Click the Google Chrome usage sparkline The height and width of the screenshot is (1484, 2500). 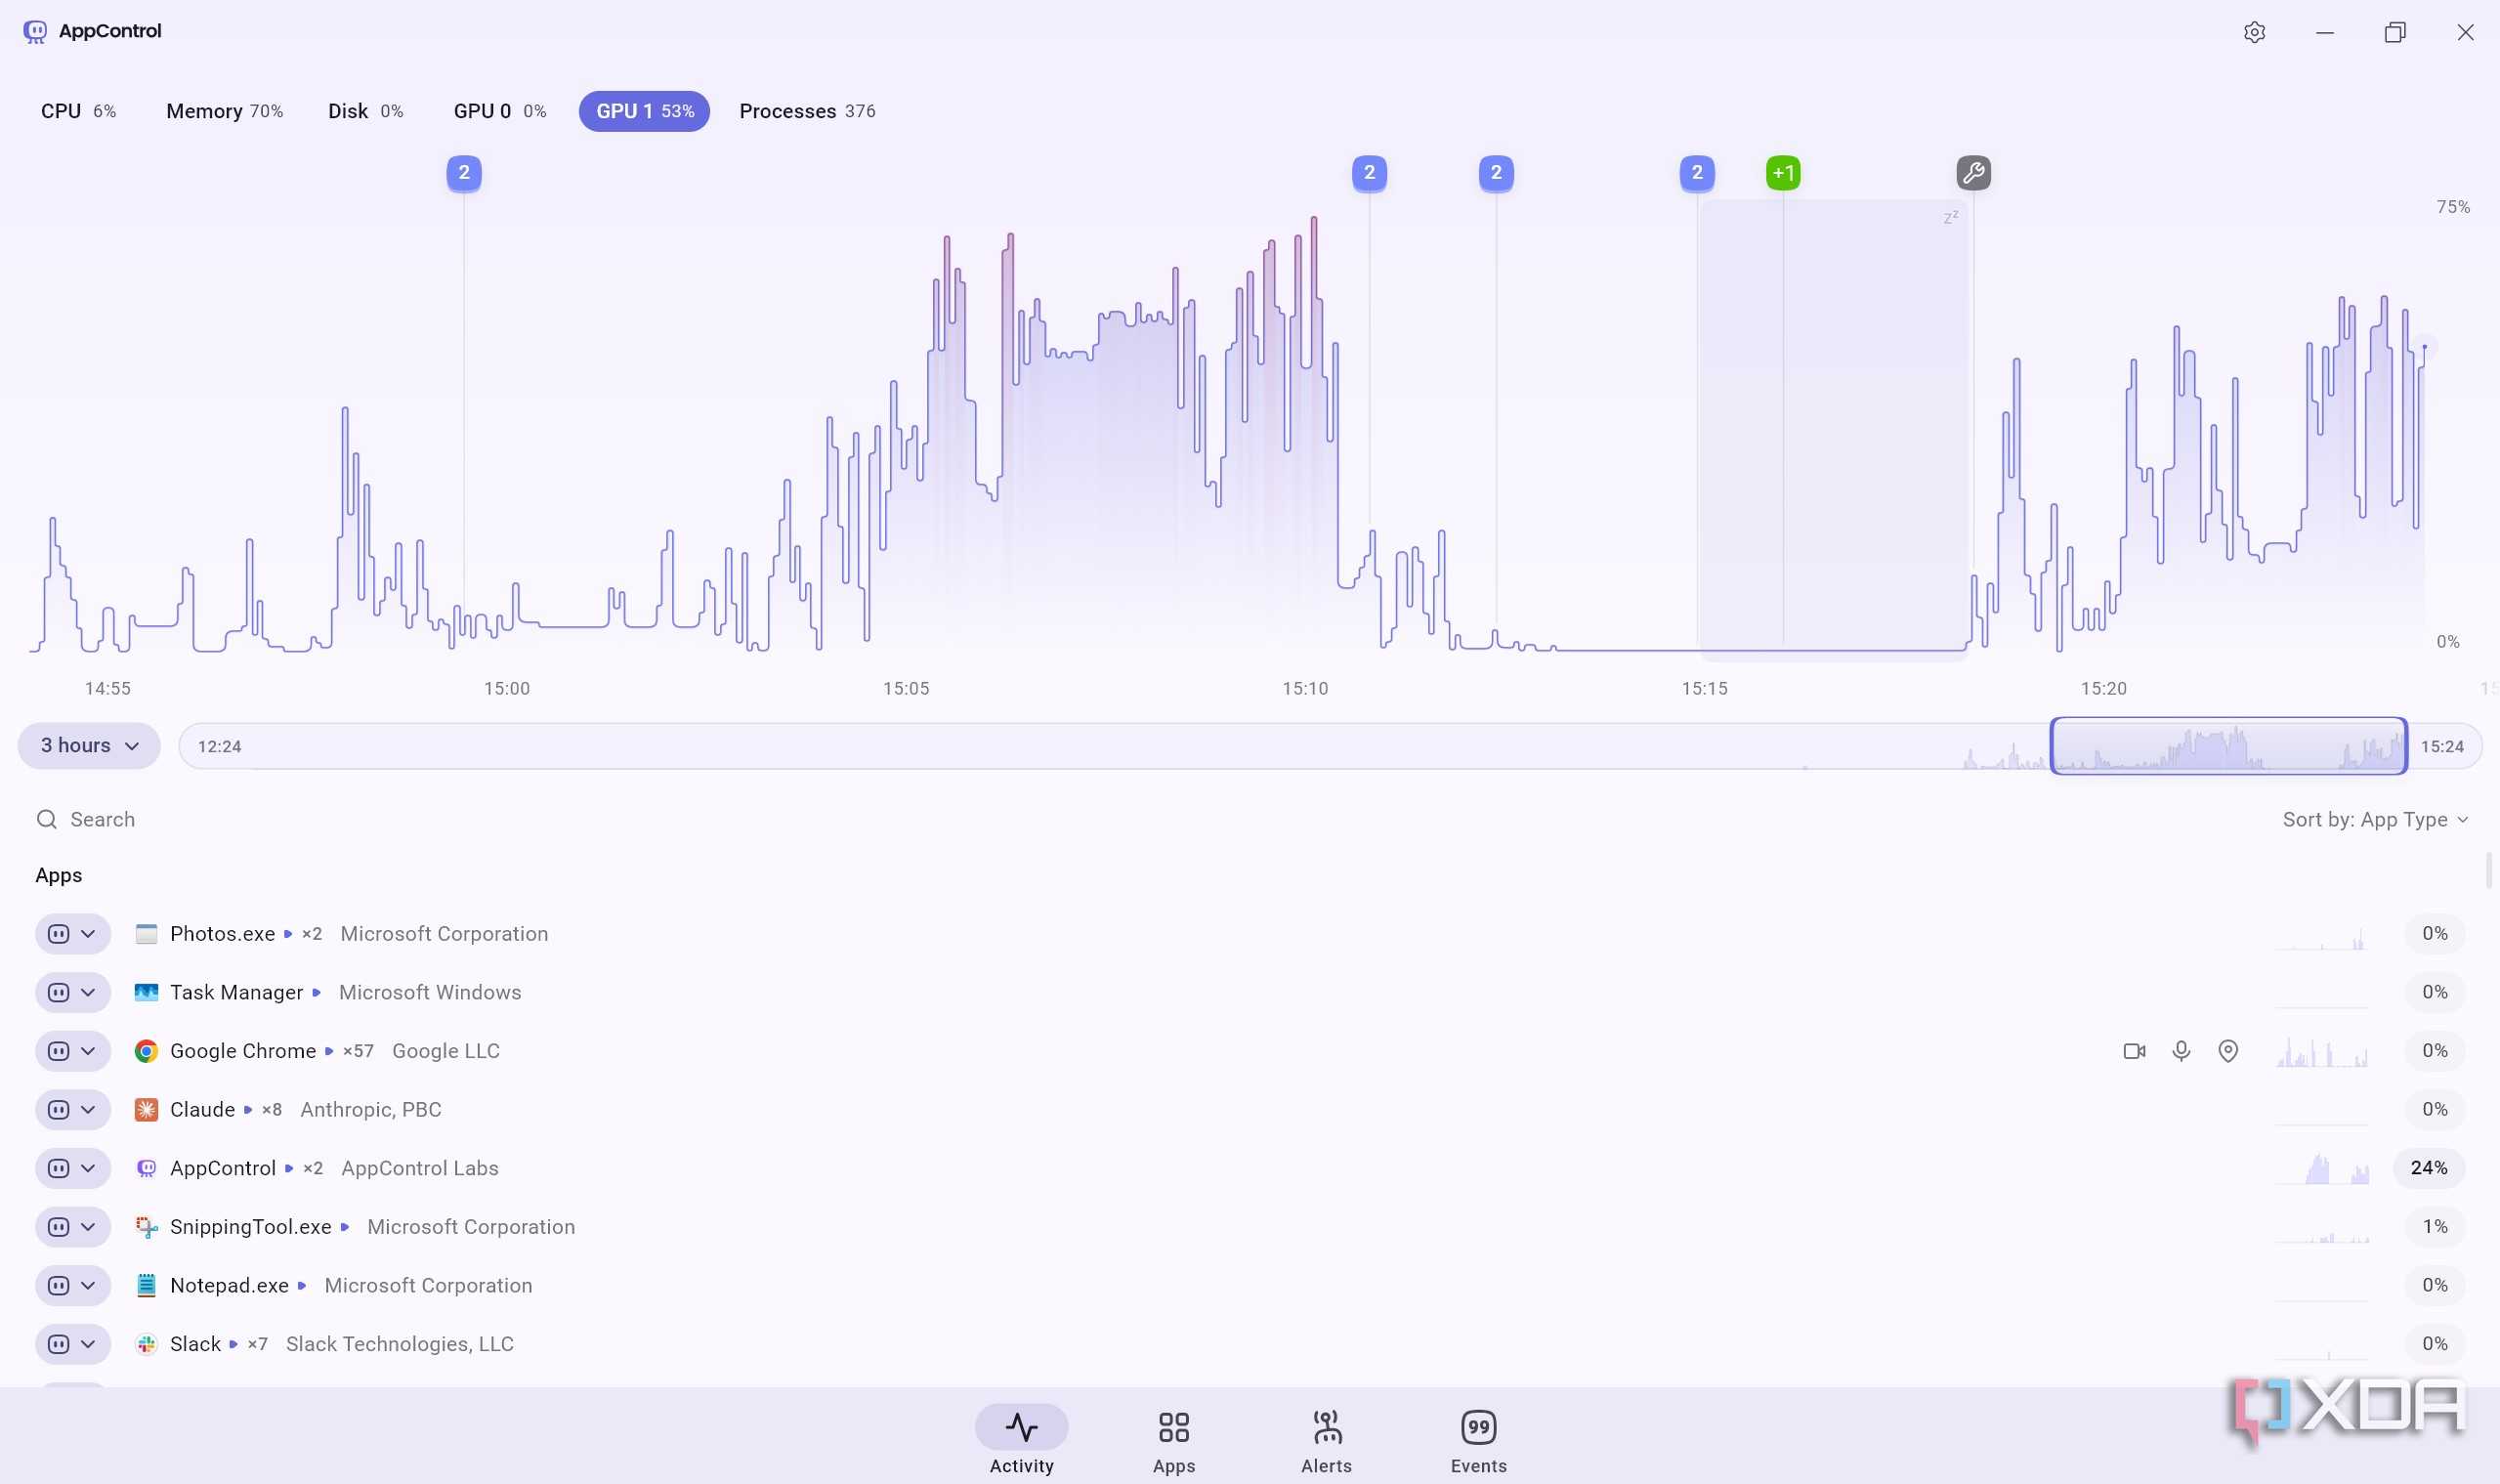click(x=2322, y=1052)
